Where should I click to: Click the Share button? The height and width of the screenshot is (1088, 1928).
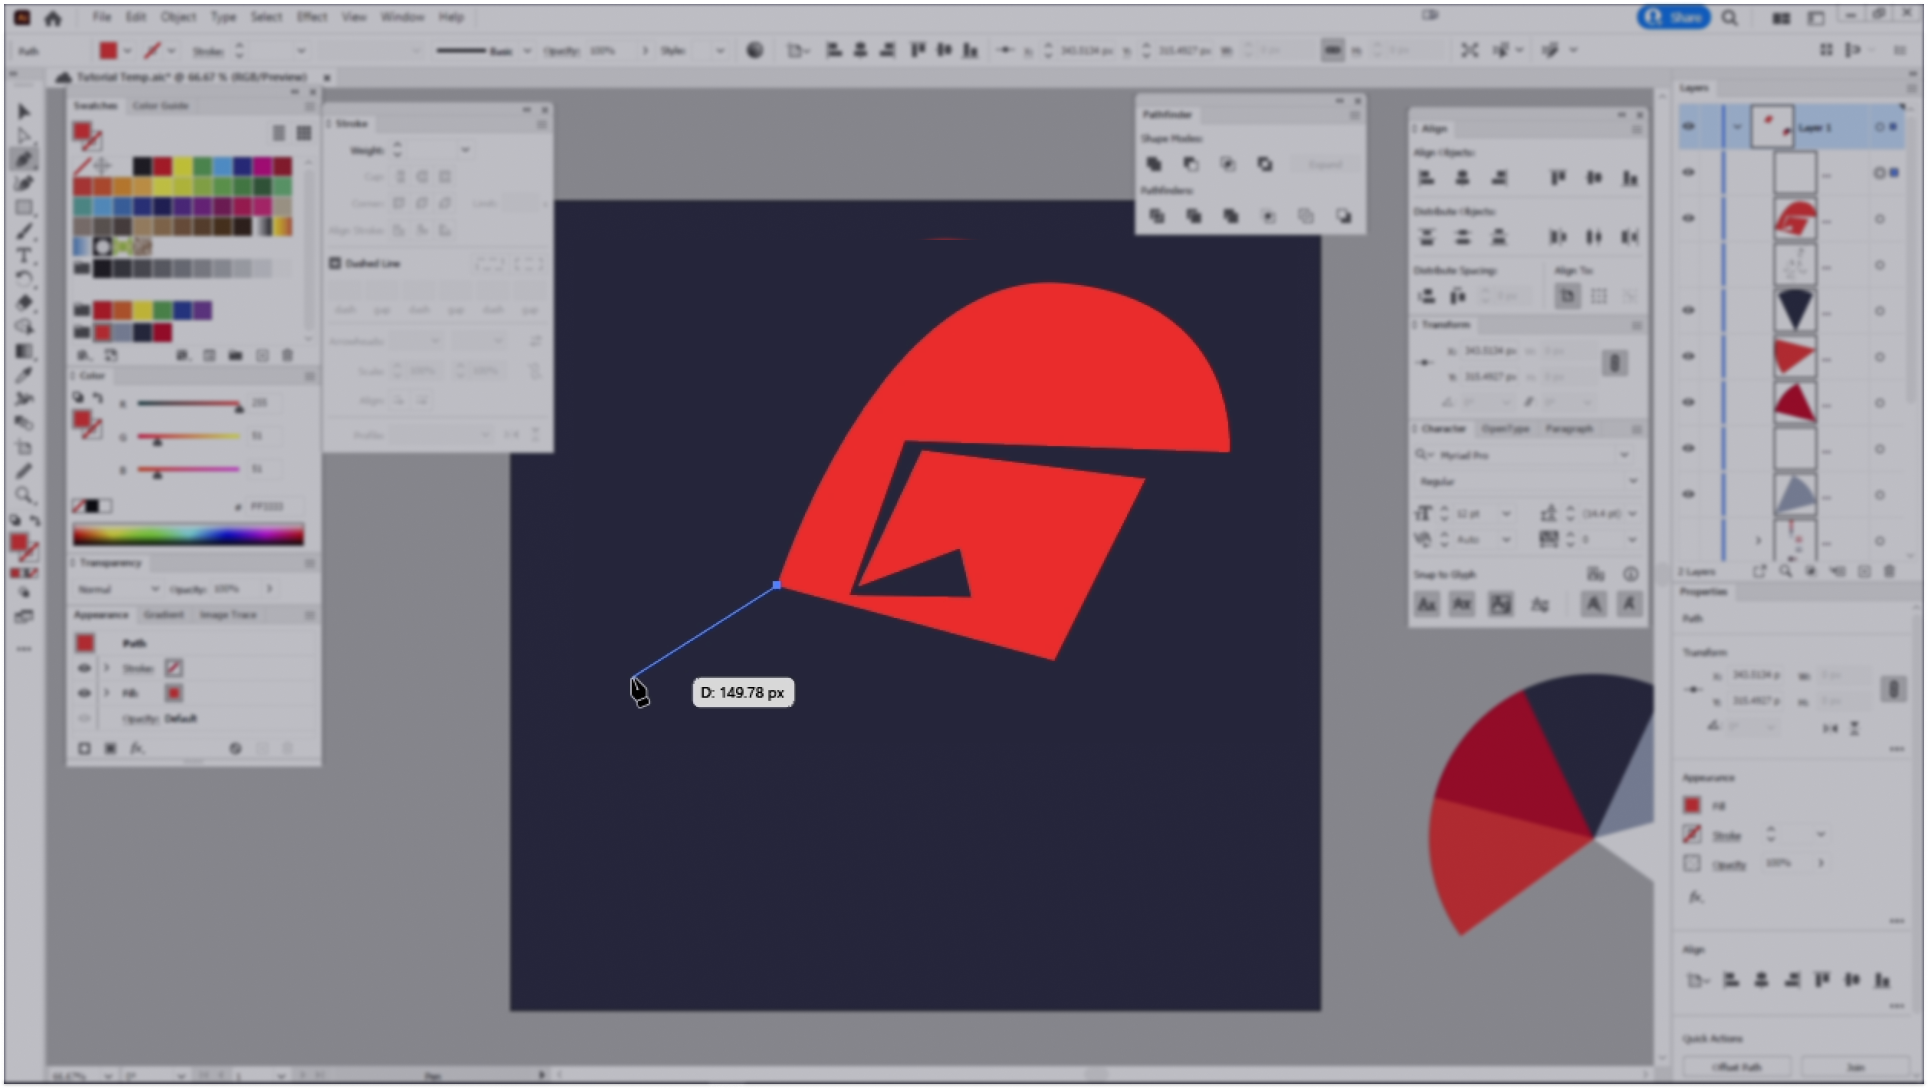coord(1674,17)
